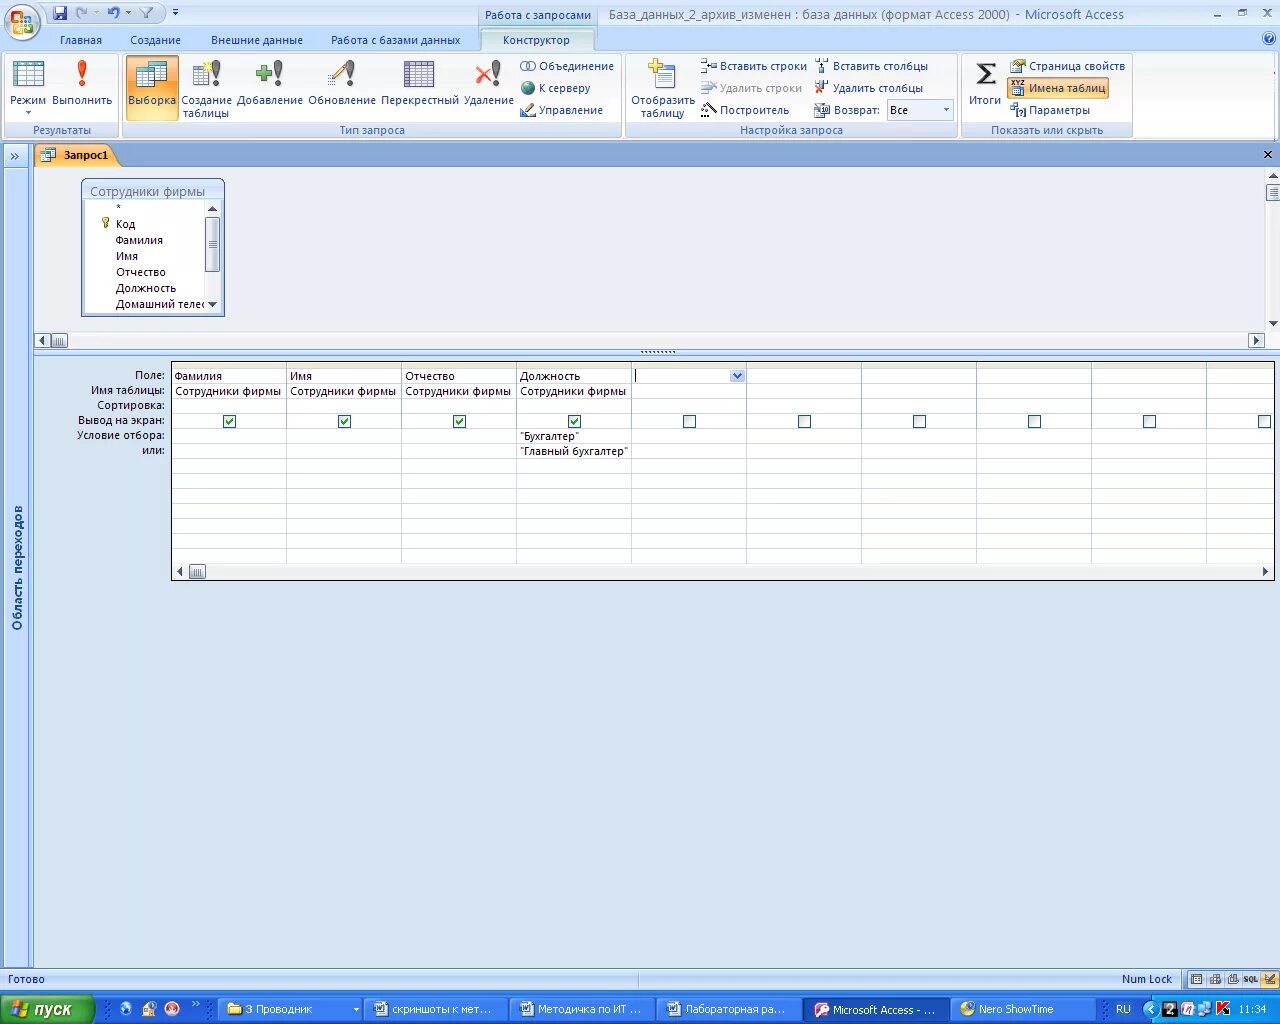Image resolution: width=1280 pixels, height=1024 pixels.
Task: Switch to Nero ShowTime taskbar button
Action: coord(1024,1009)
